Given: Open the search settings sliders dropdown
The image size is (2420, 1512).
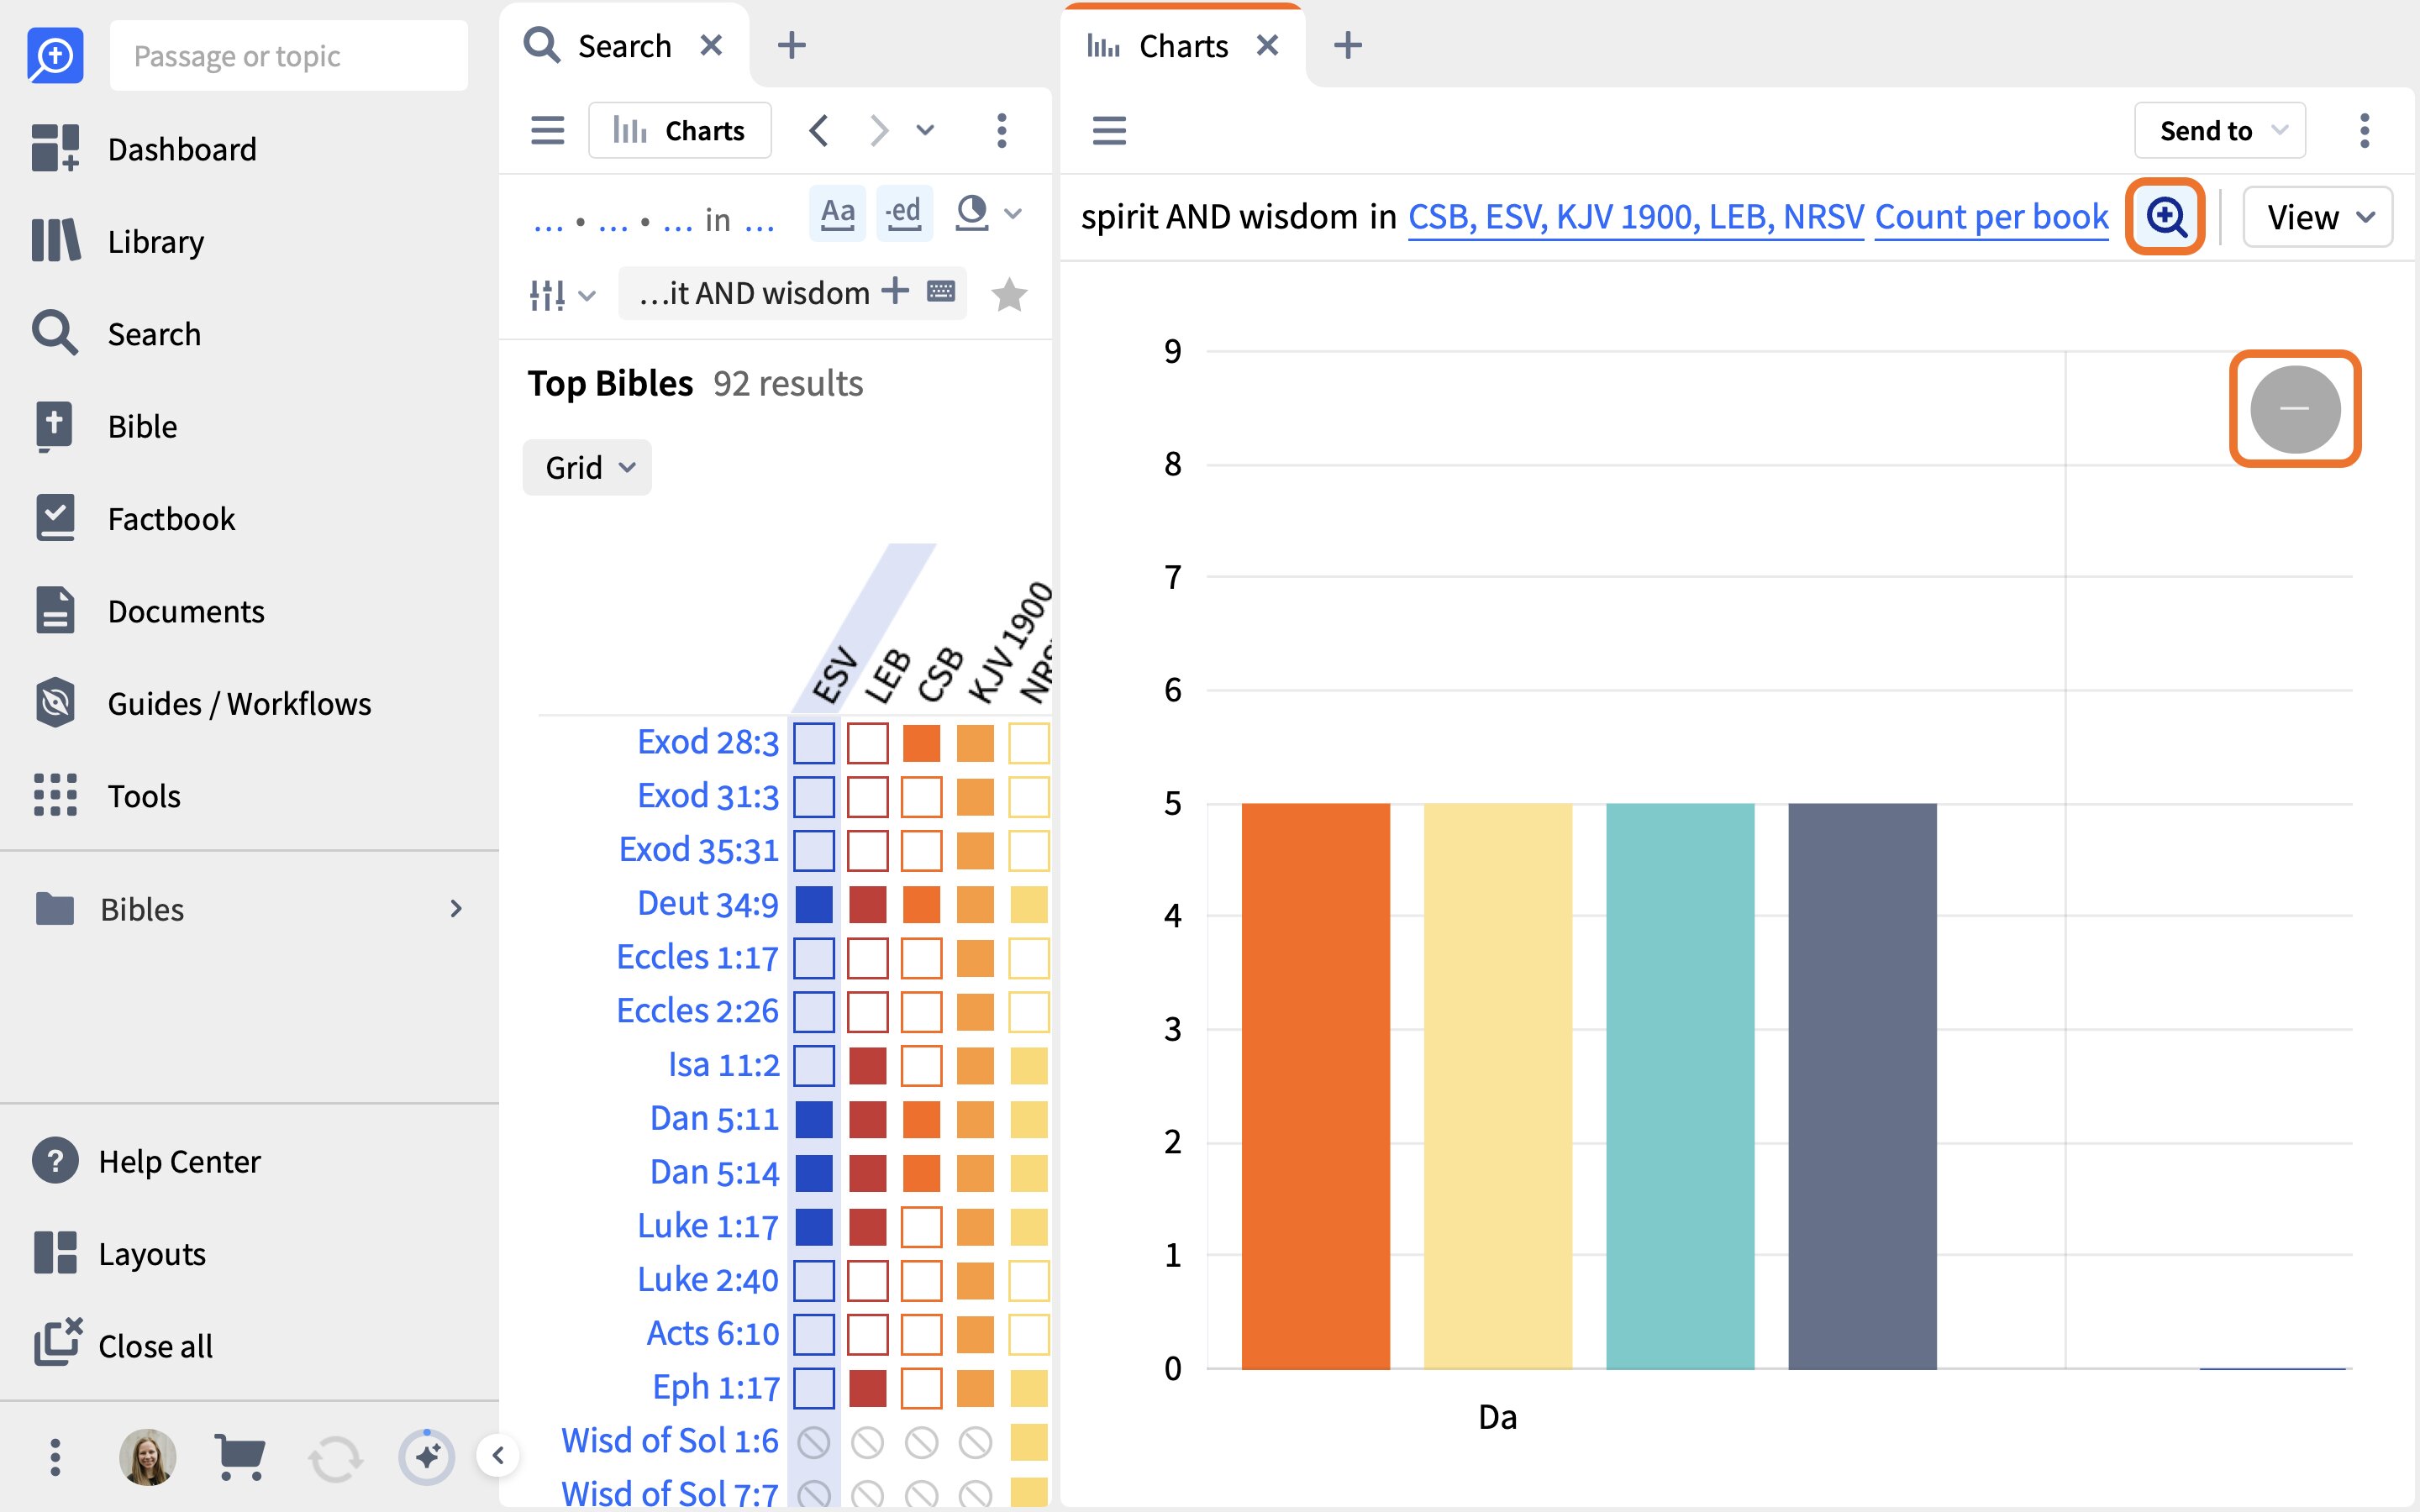Looking at the screenshot, I should click(561, 295).
